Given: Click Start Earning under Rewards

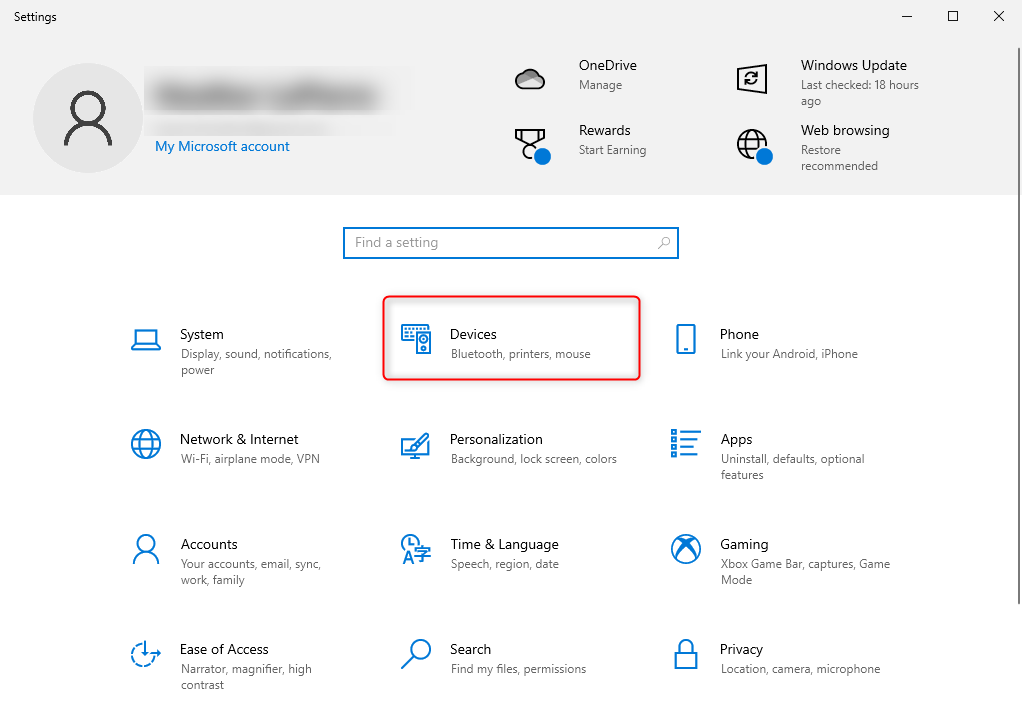Looking at the screenshot, I should click(612, 150).
